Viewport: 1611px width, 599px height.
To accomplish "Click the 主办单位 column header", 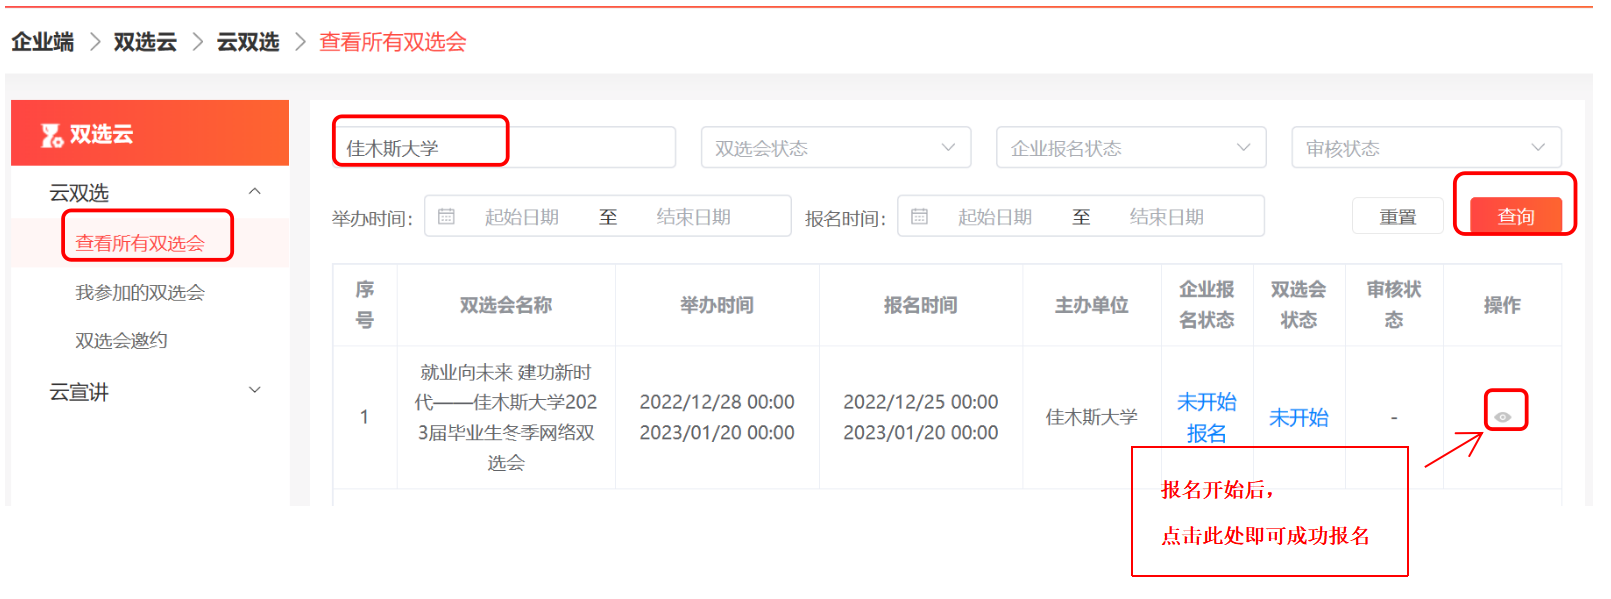I will tap(1092, 305).
